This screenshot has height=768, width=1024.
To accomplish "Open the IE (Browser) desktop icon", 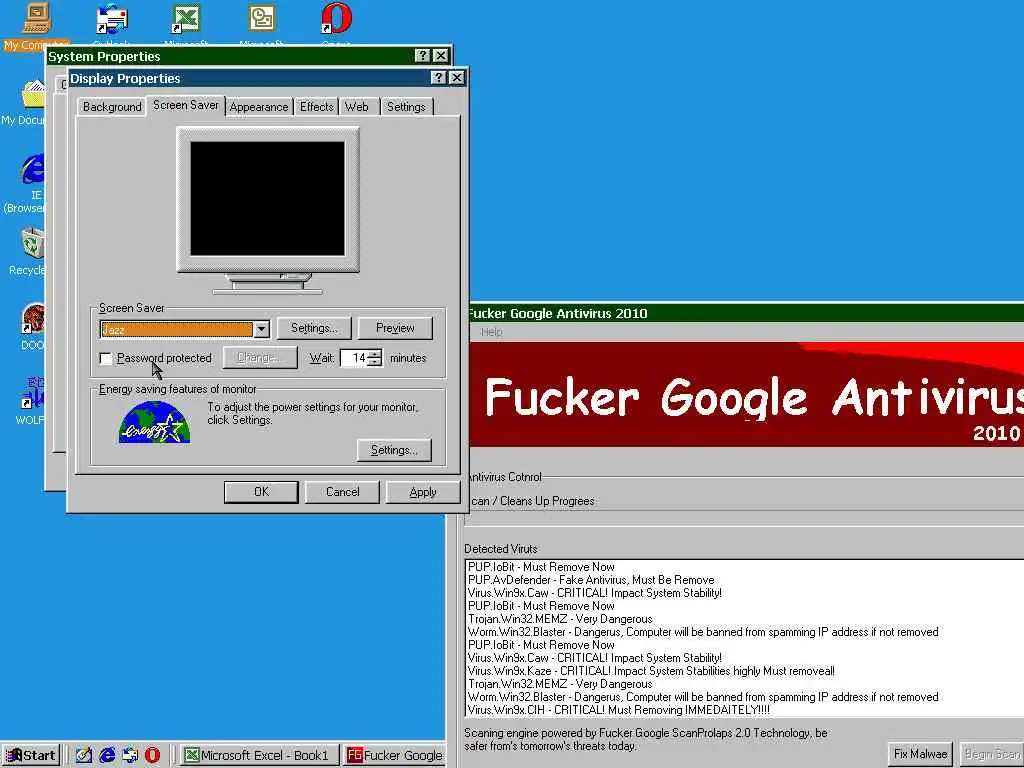I will point(33,168).
